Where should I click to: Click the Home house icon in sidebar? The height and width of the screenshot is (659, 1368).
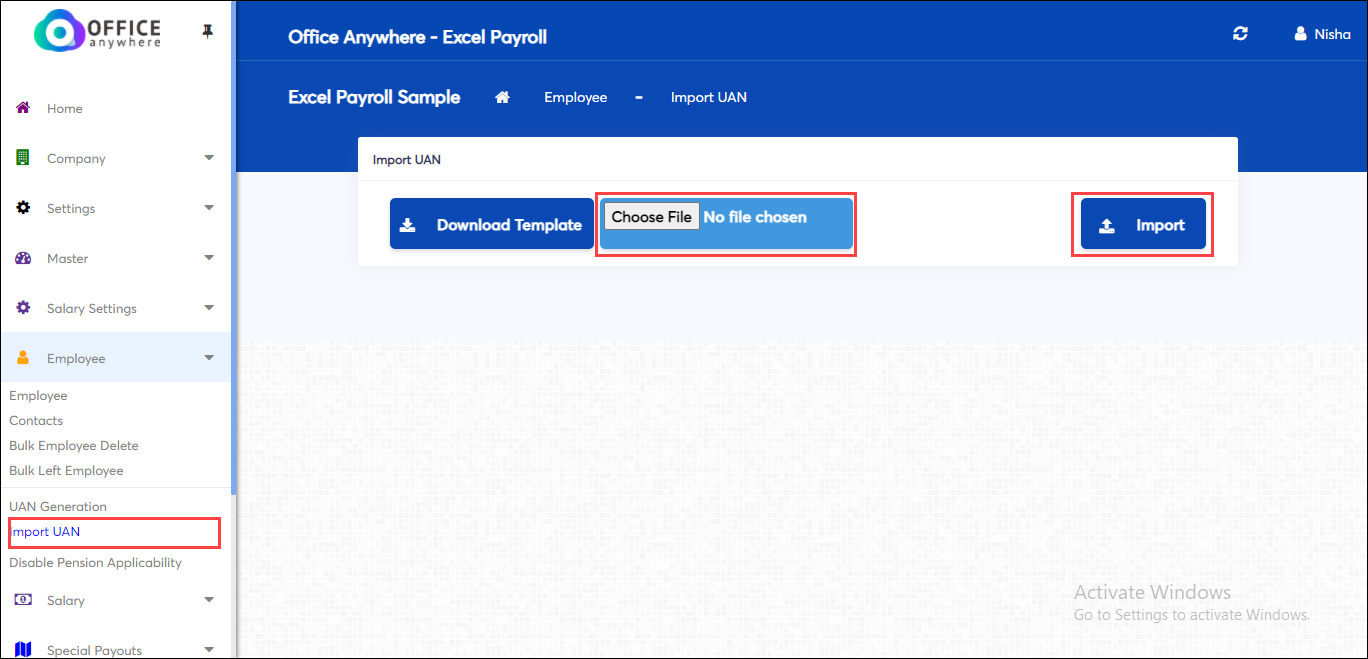(x=23, y=108)
